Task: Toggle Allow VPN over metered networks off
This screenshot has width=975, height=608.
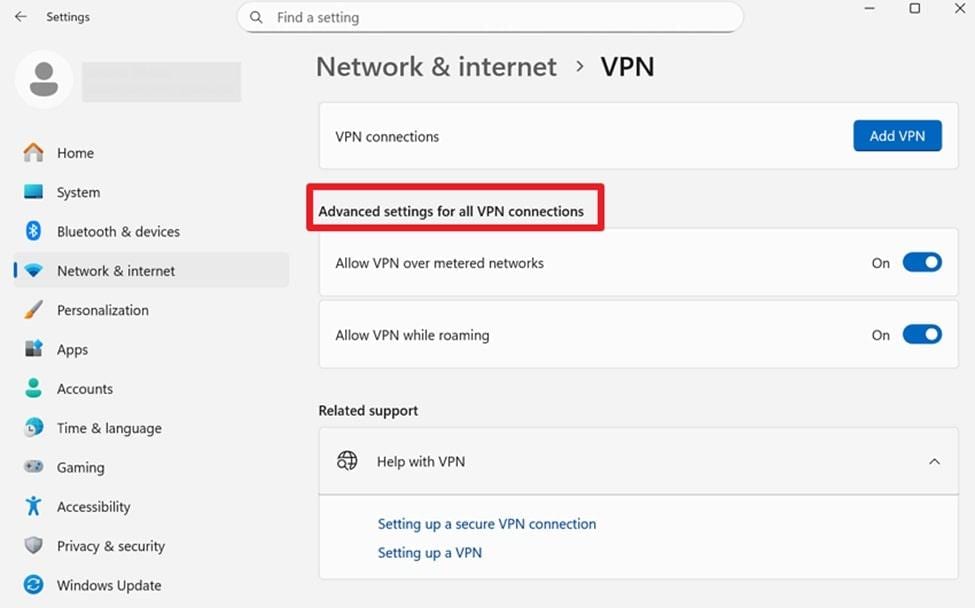Action: tap(921, 262)
